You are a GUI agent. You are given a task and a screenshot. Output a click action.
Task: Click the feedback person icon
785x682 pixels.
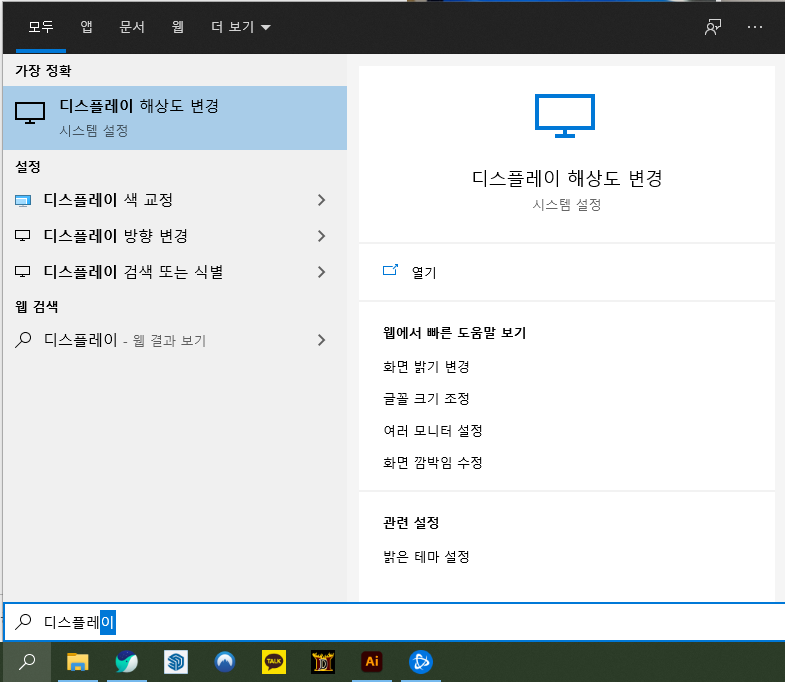[713, 27]
